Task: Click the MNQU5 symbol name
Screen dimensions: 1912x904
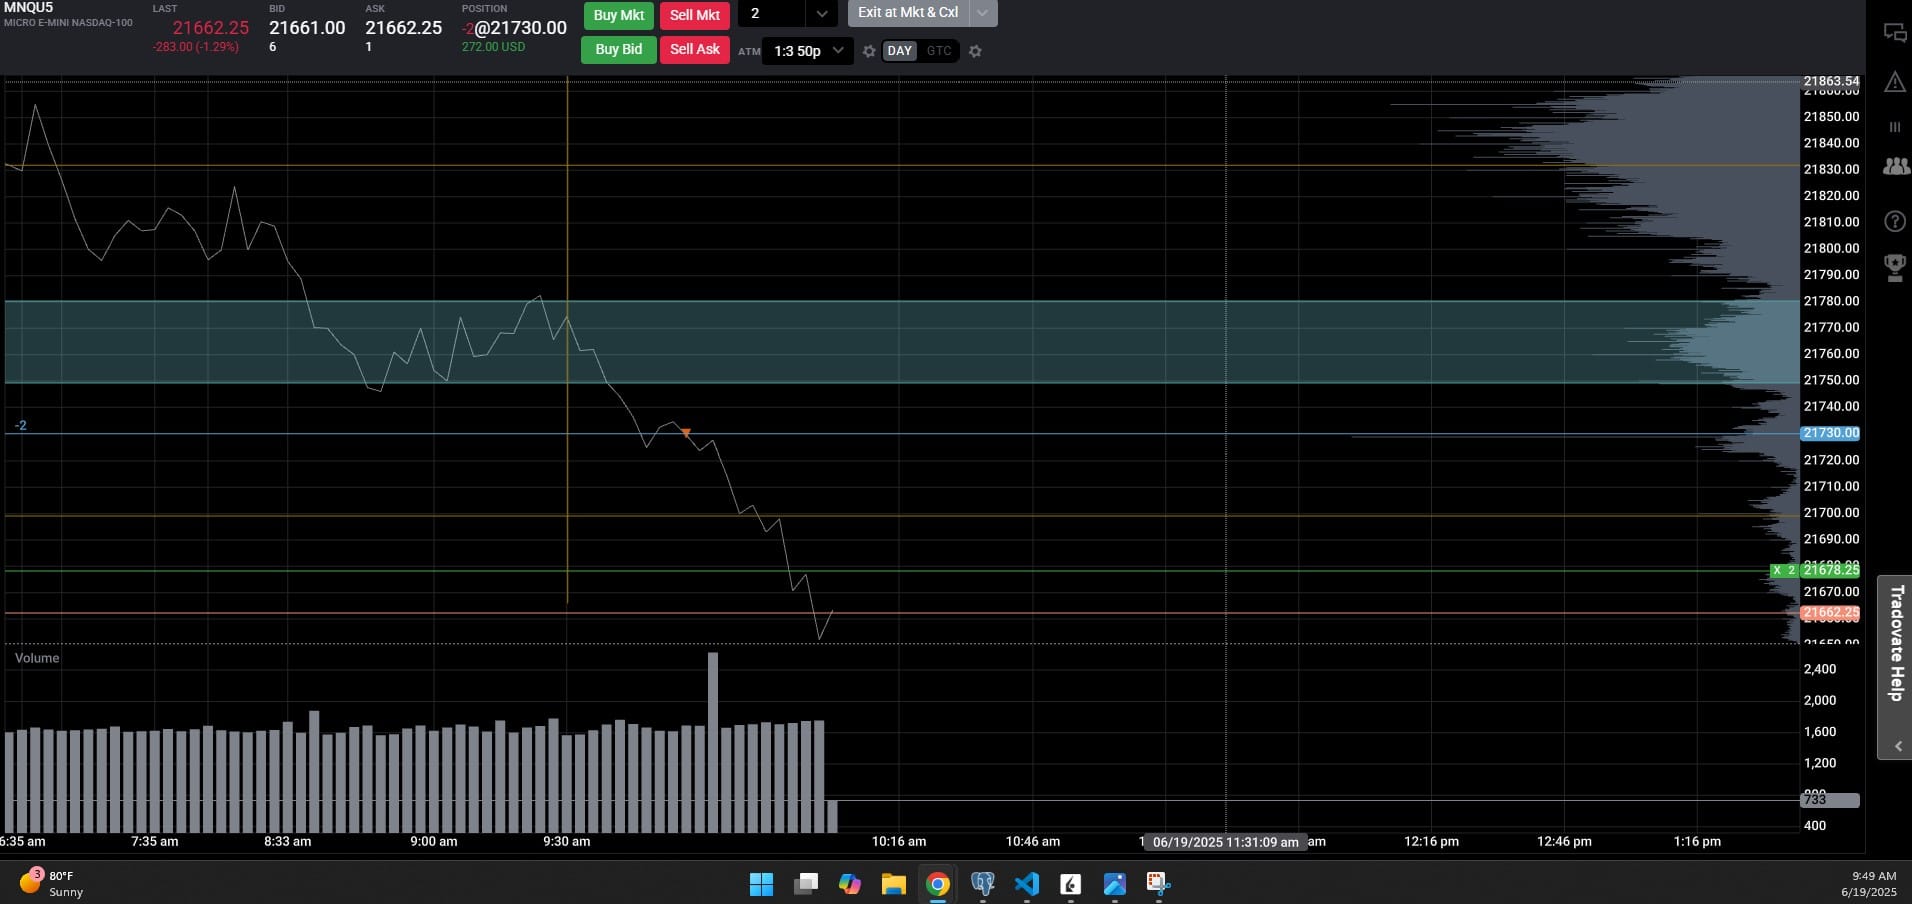Action: (28, 7)
